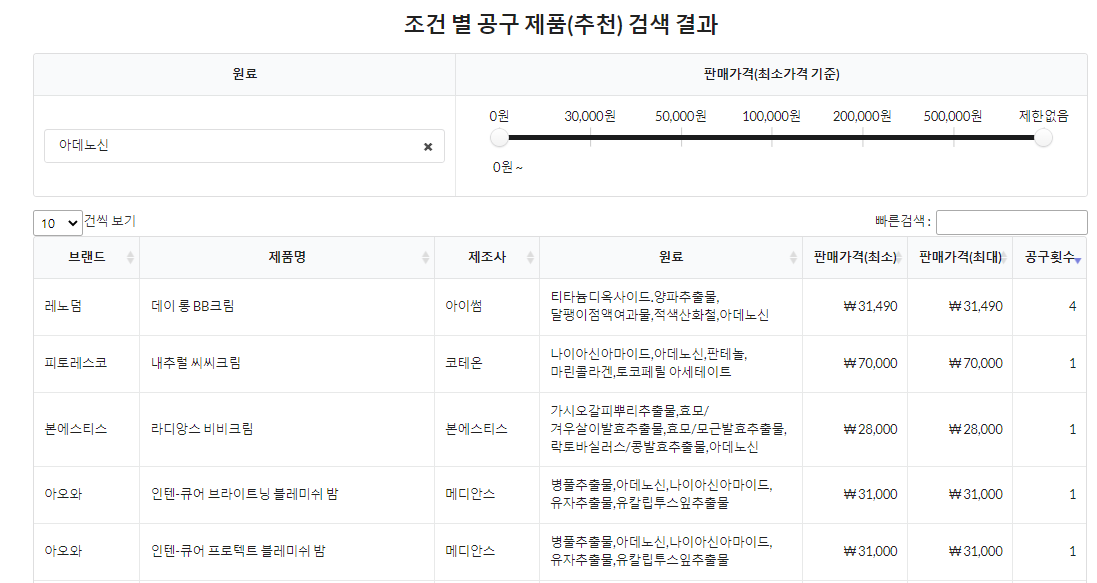Click the 아데노신 ingredient input box

pyautogui.click(x=244, y=146)
